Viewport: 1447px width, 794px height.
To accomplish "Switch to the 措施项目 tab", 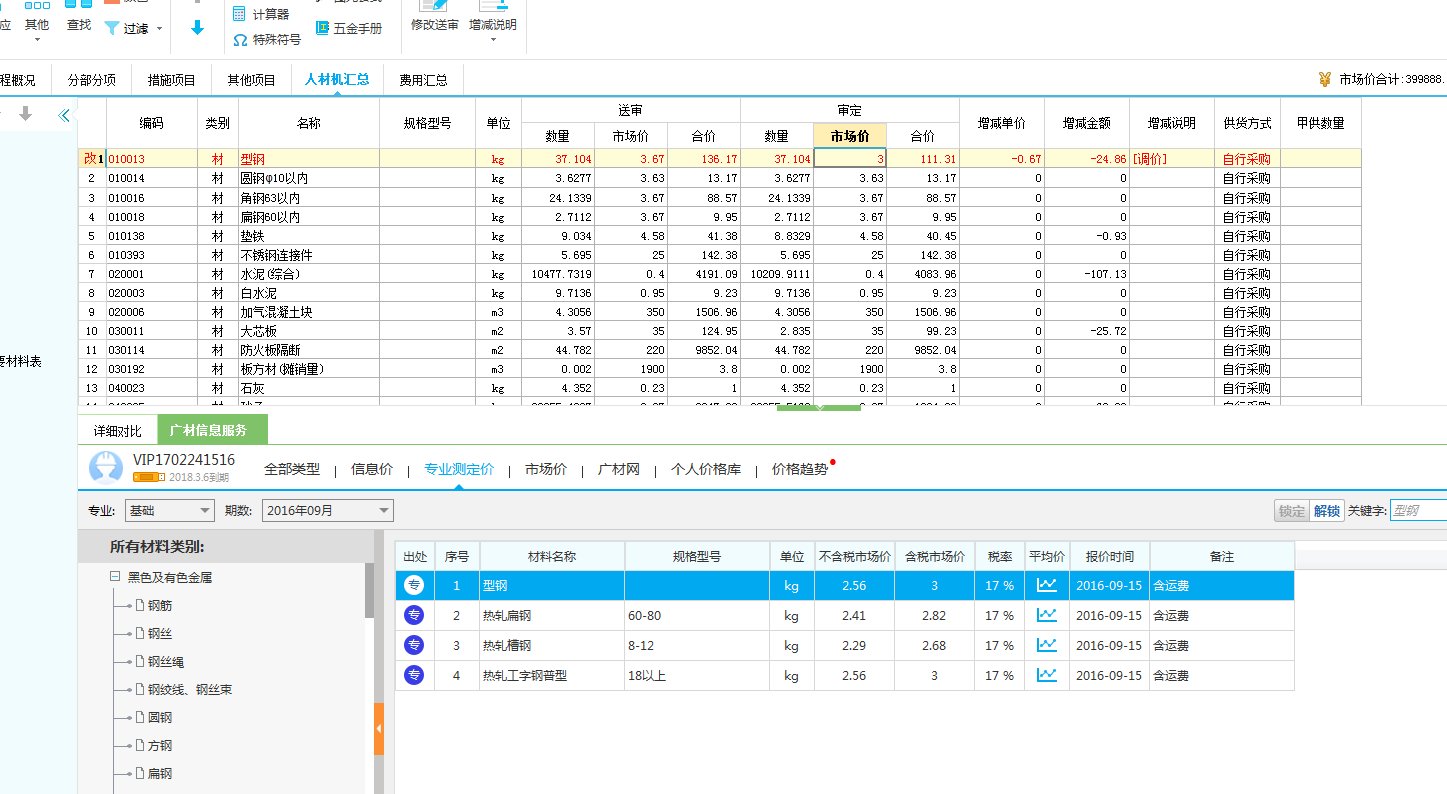I will (x=172, y=80).
